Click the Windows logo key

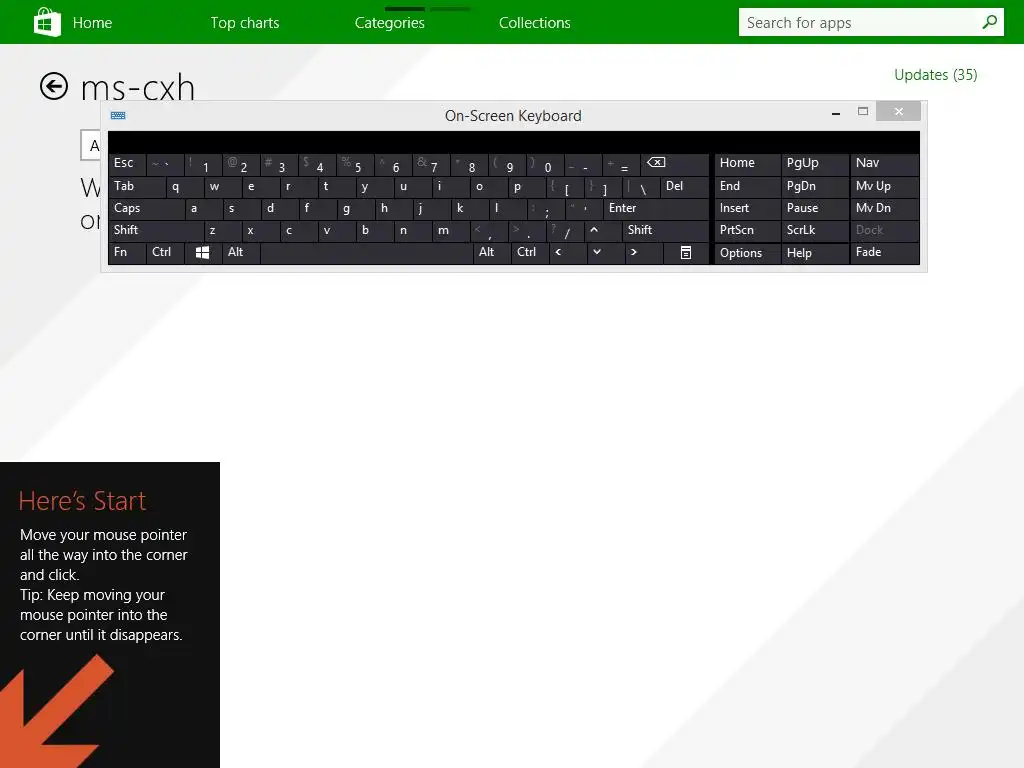click(x=202, y=253)
